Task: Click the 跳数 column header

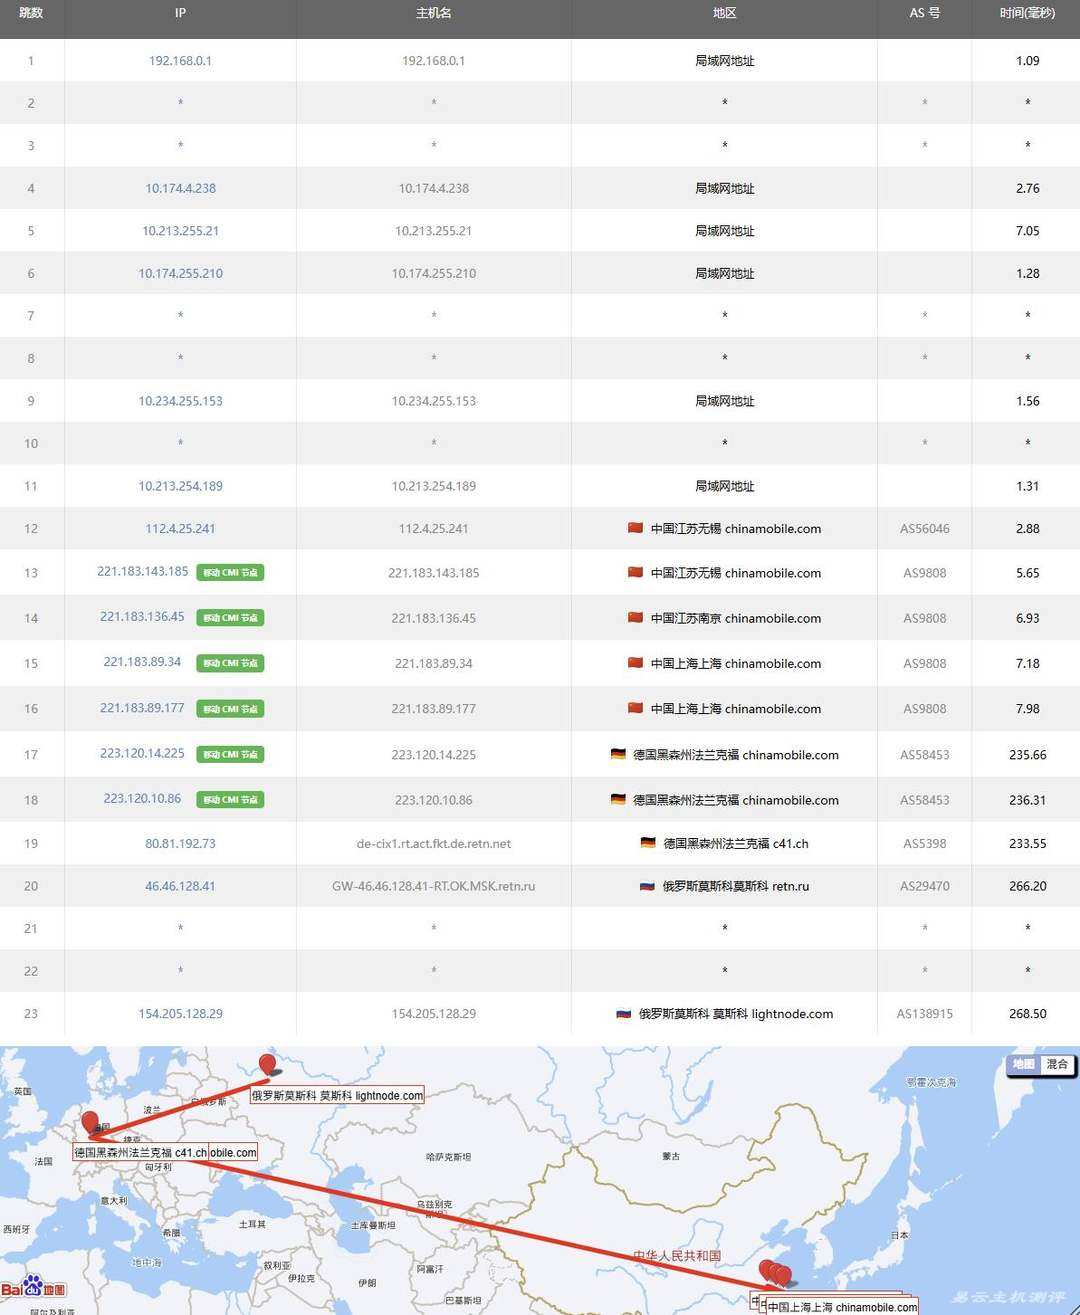Action: 31,13
